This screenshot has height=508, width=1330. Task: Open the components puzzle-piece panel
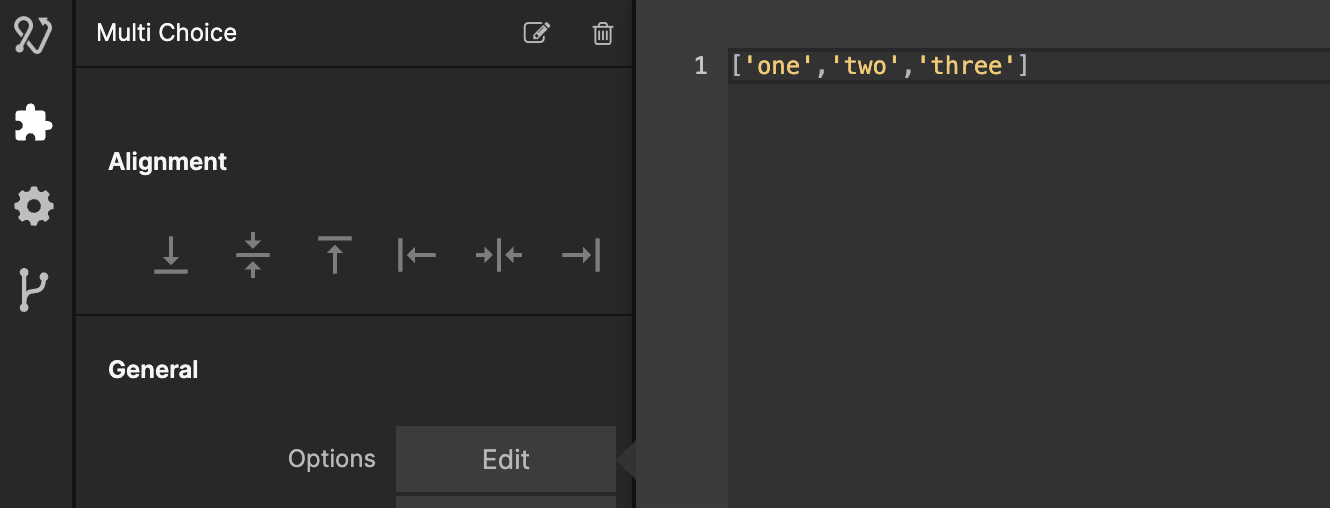33,123
